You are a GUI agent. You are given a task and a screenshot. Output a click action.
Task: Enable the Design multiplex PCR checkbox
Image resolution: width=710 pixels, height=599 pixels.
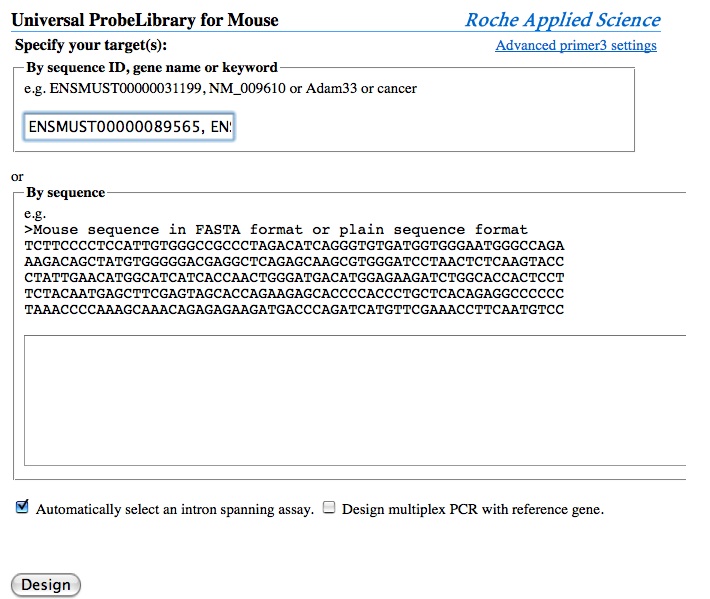click(328, 508)
